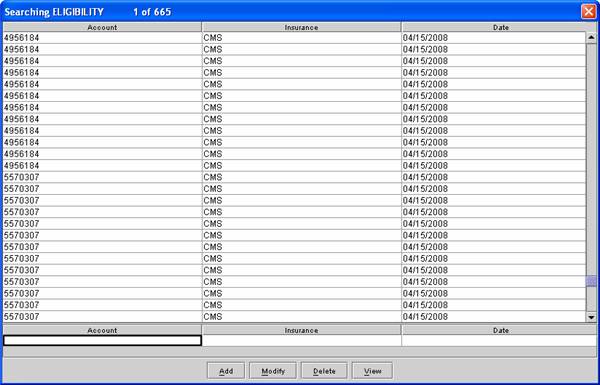Sort by the top Insurance column header

(302, 27)
